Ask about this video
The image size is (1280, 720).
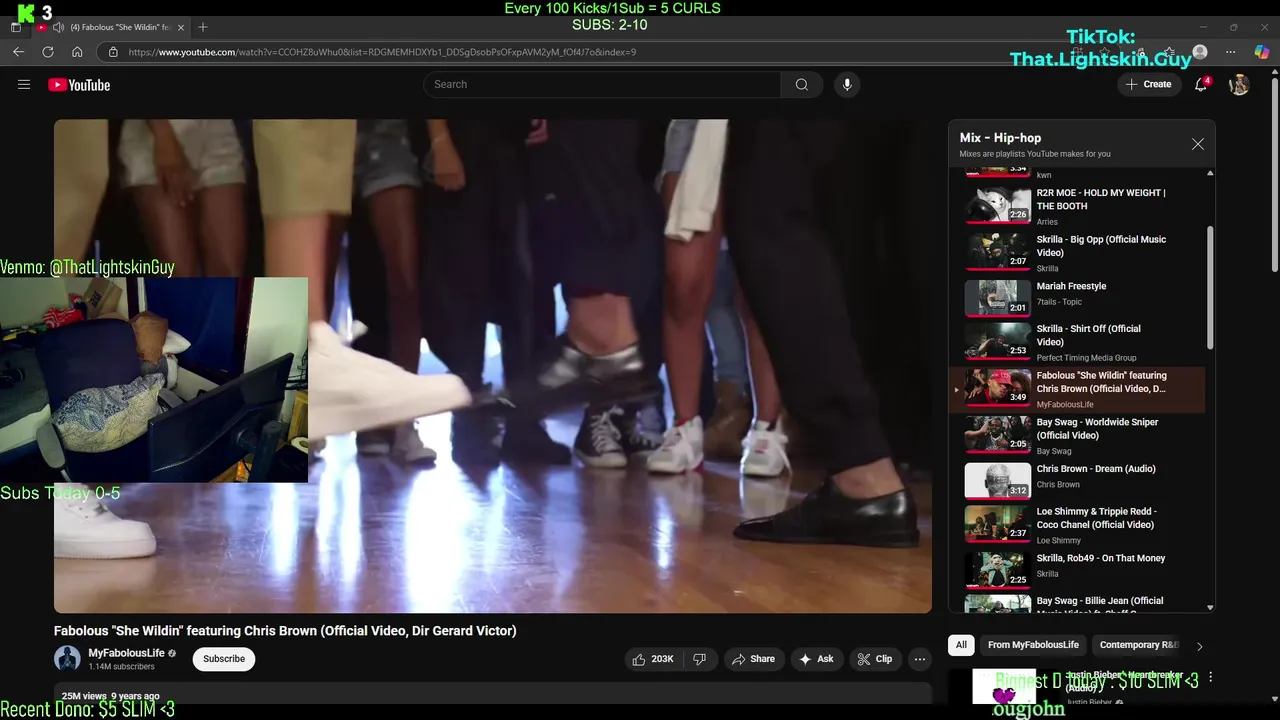816,659
